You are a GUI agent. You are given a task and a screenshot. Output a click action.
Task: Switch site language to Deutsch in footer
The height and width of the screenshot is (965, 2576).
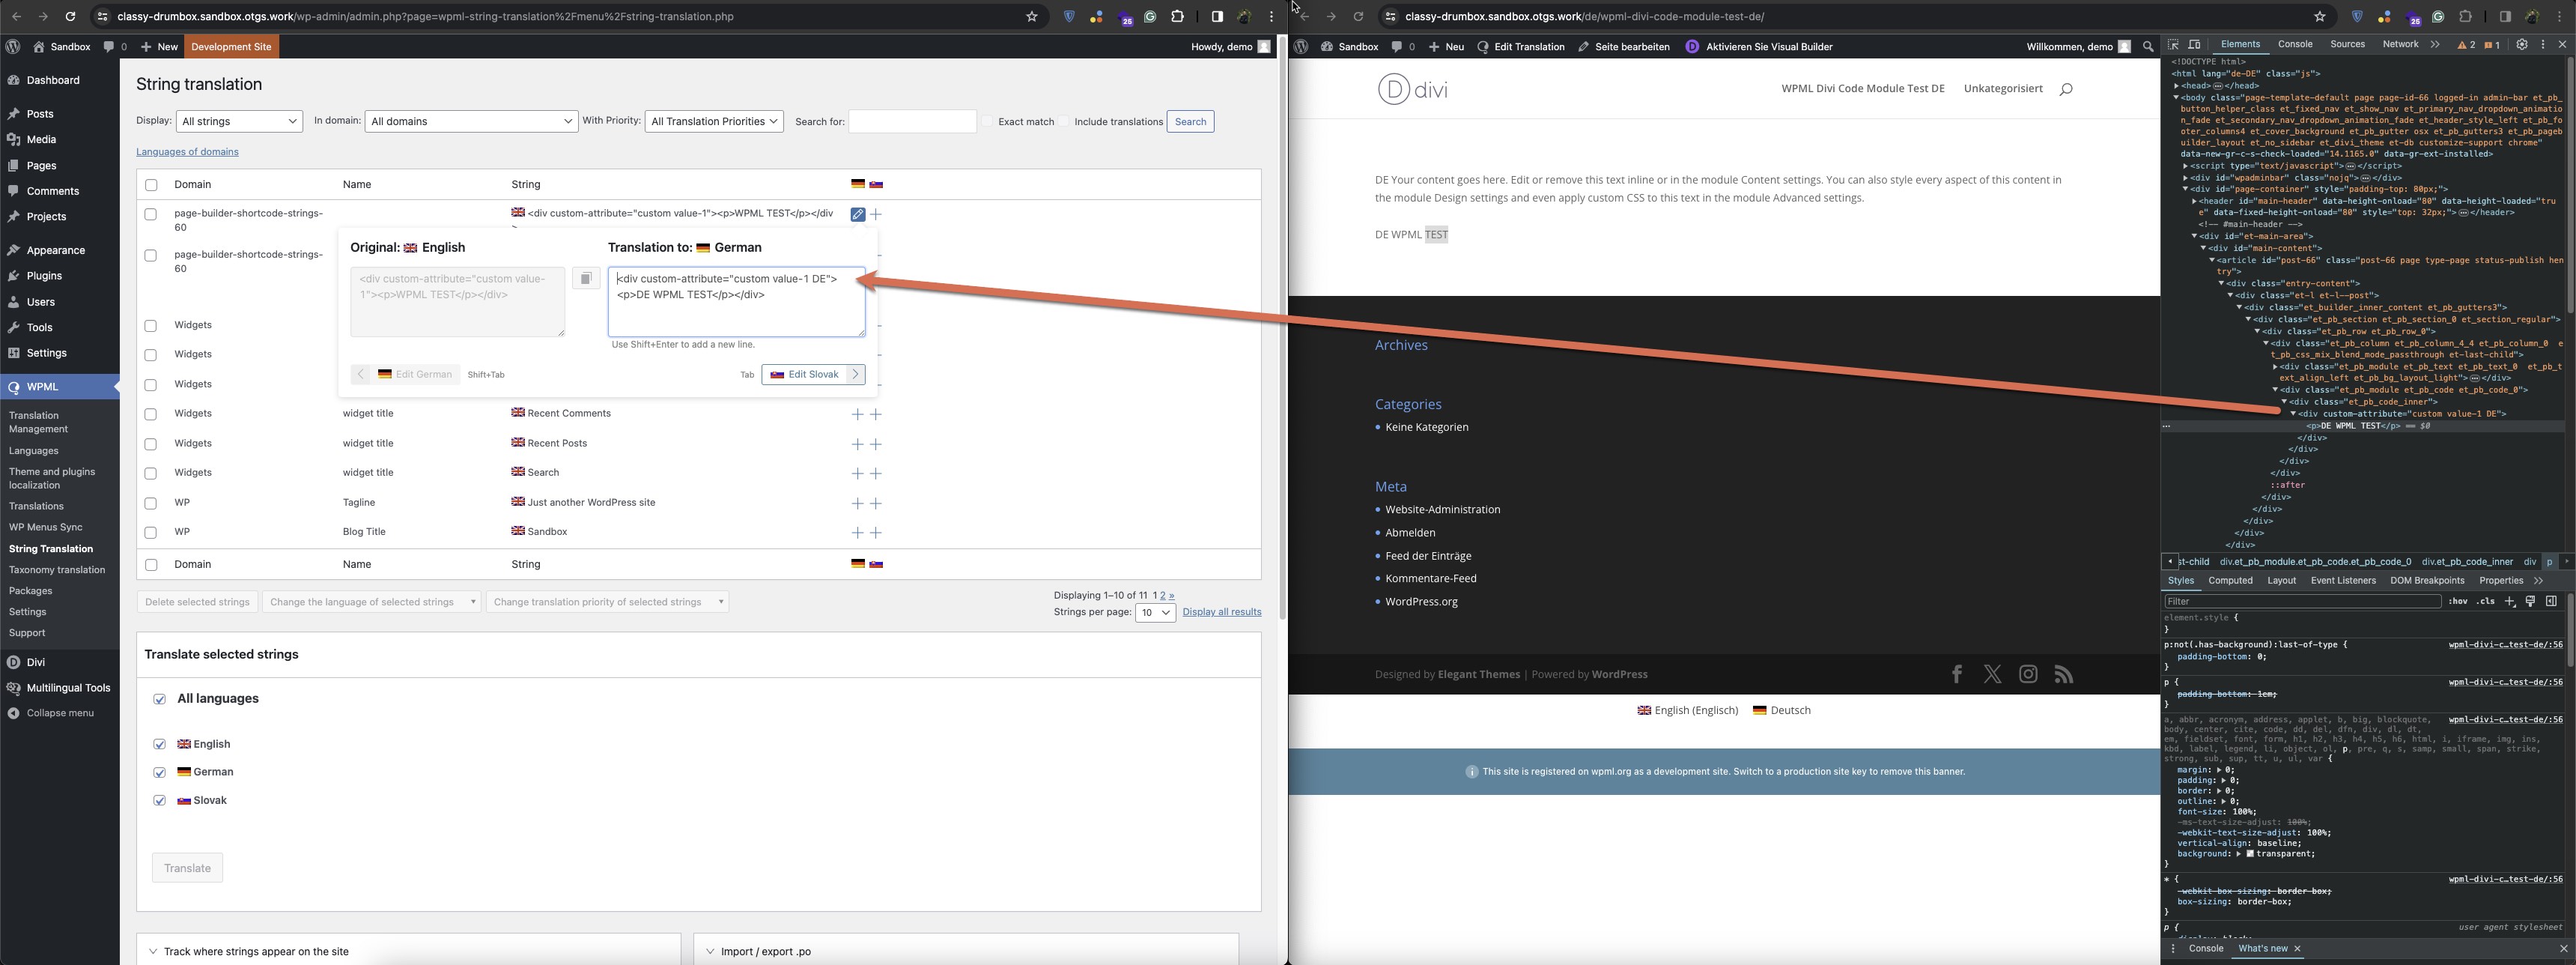1781,710
